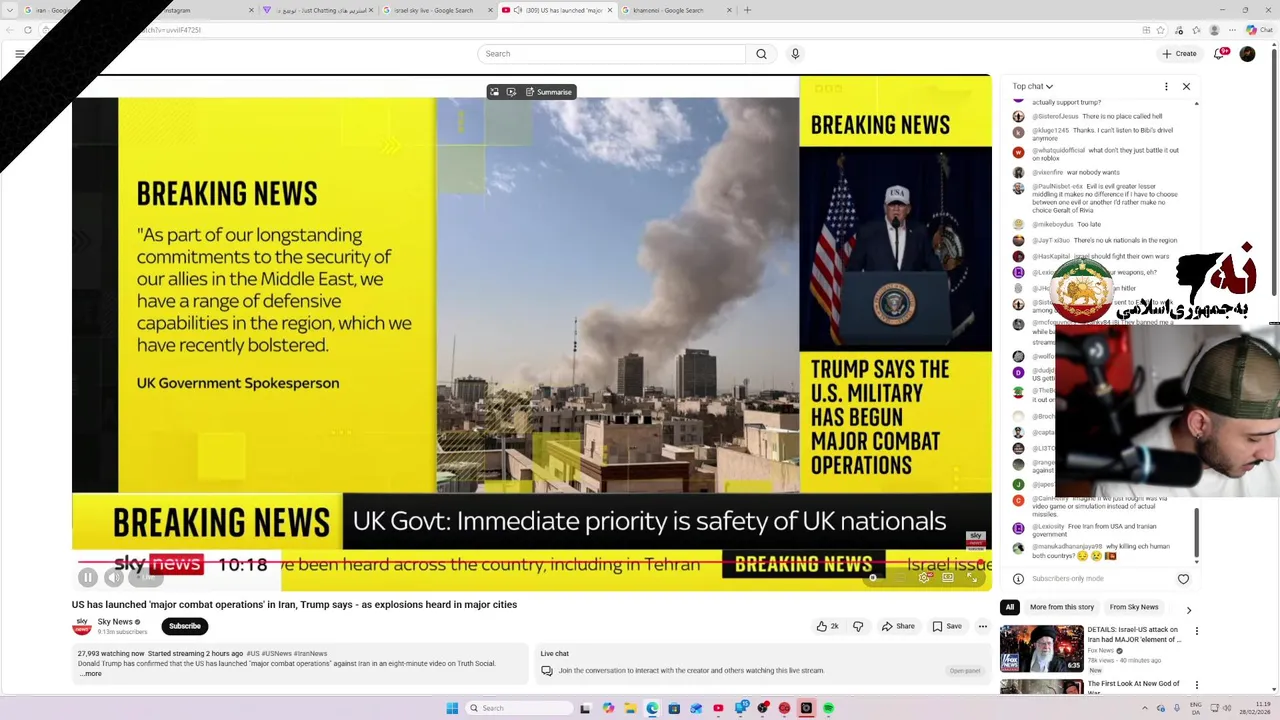
Task: Open The First Look At New God of War video
Action: (1134, 688)
